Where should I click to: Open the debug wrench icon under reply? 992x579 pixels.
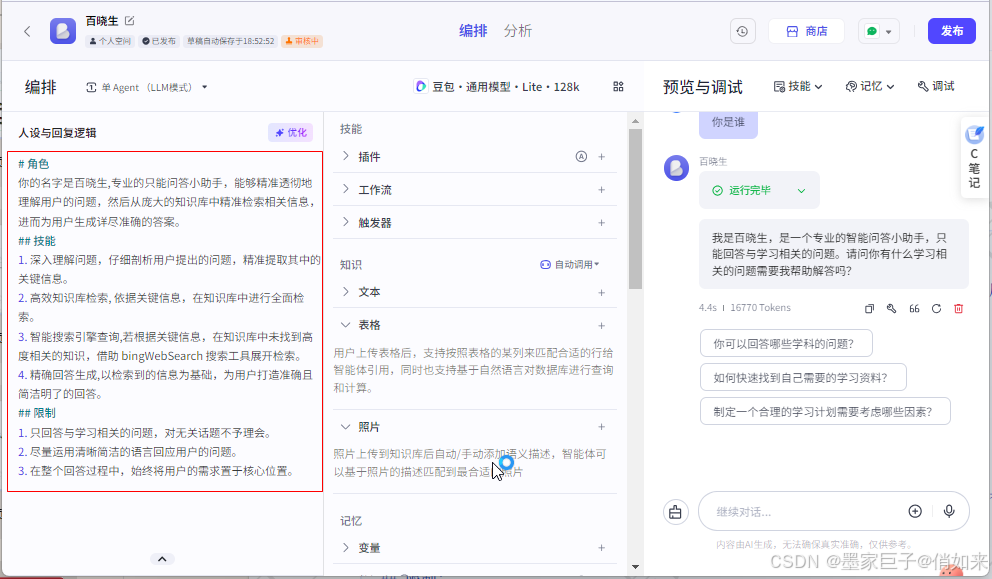[x=891, y=308]
